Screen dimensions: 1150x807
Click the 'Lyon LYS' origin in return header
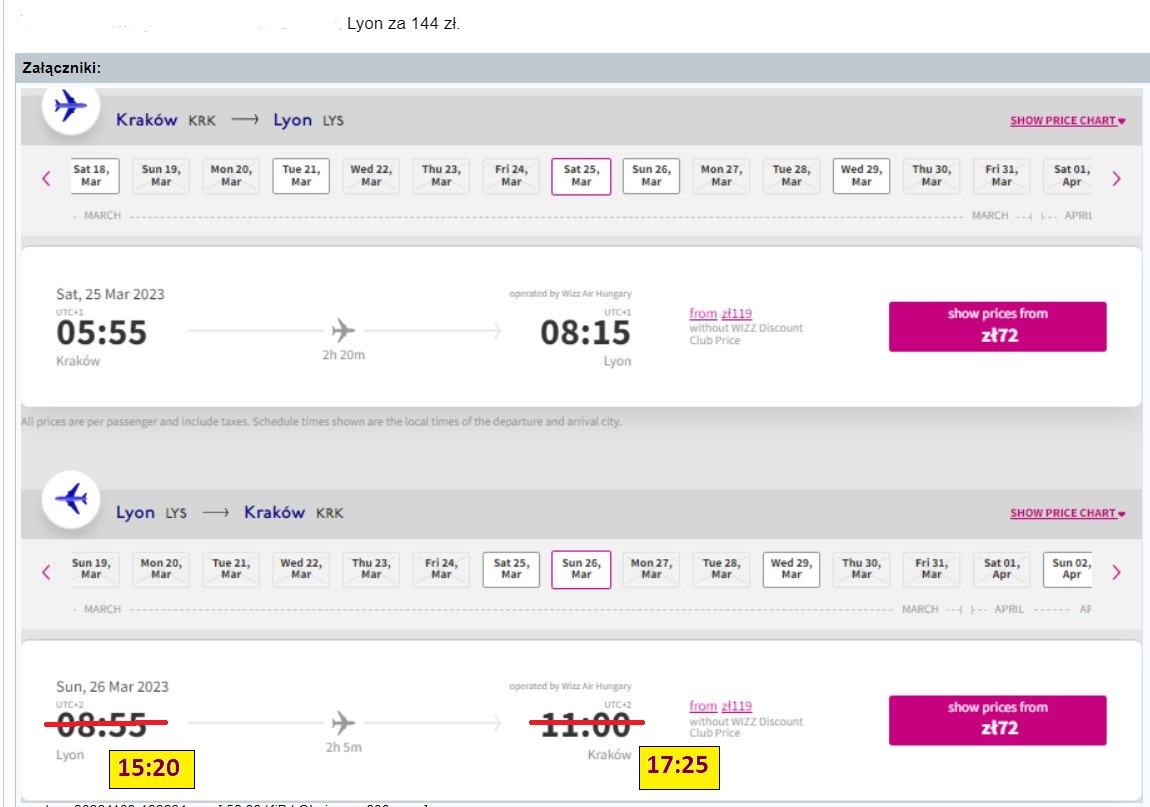[151, 513]
